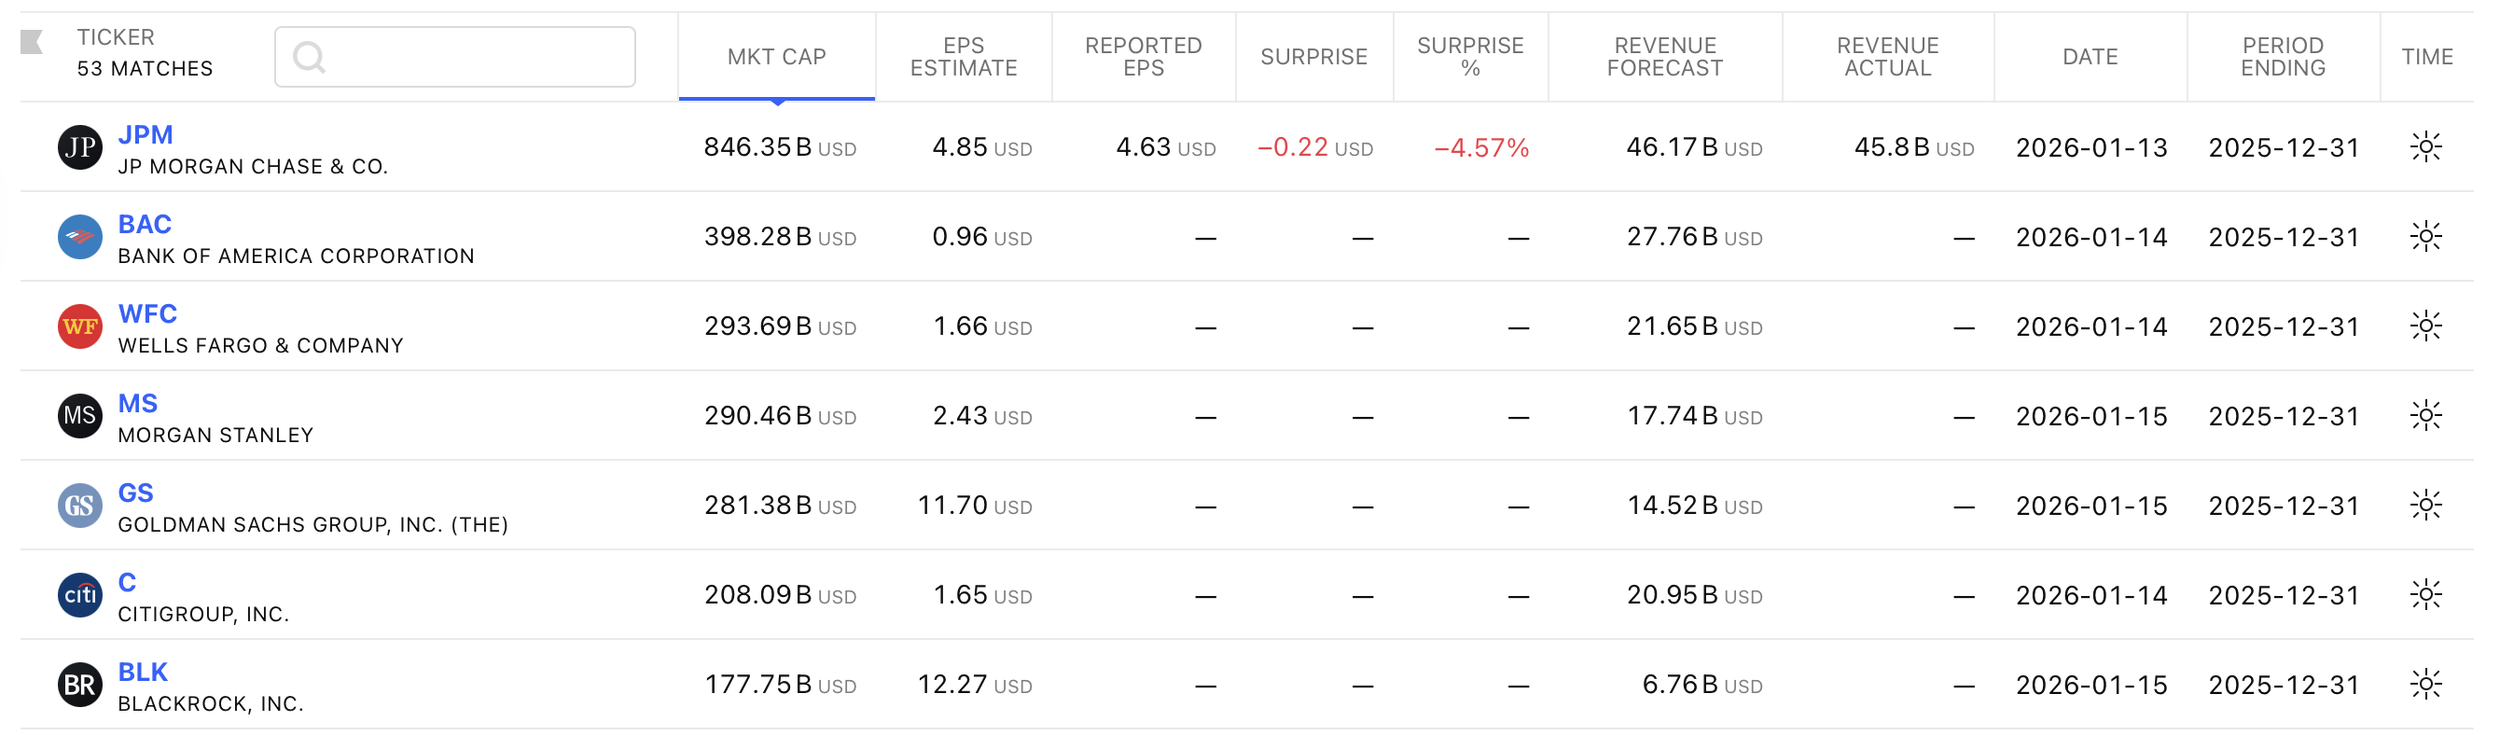Click the BlackRock logo icon
The width and height of the screenshot is (2500, 735).
80,685
